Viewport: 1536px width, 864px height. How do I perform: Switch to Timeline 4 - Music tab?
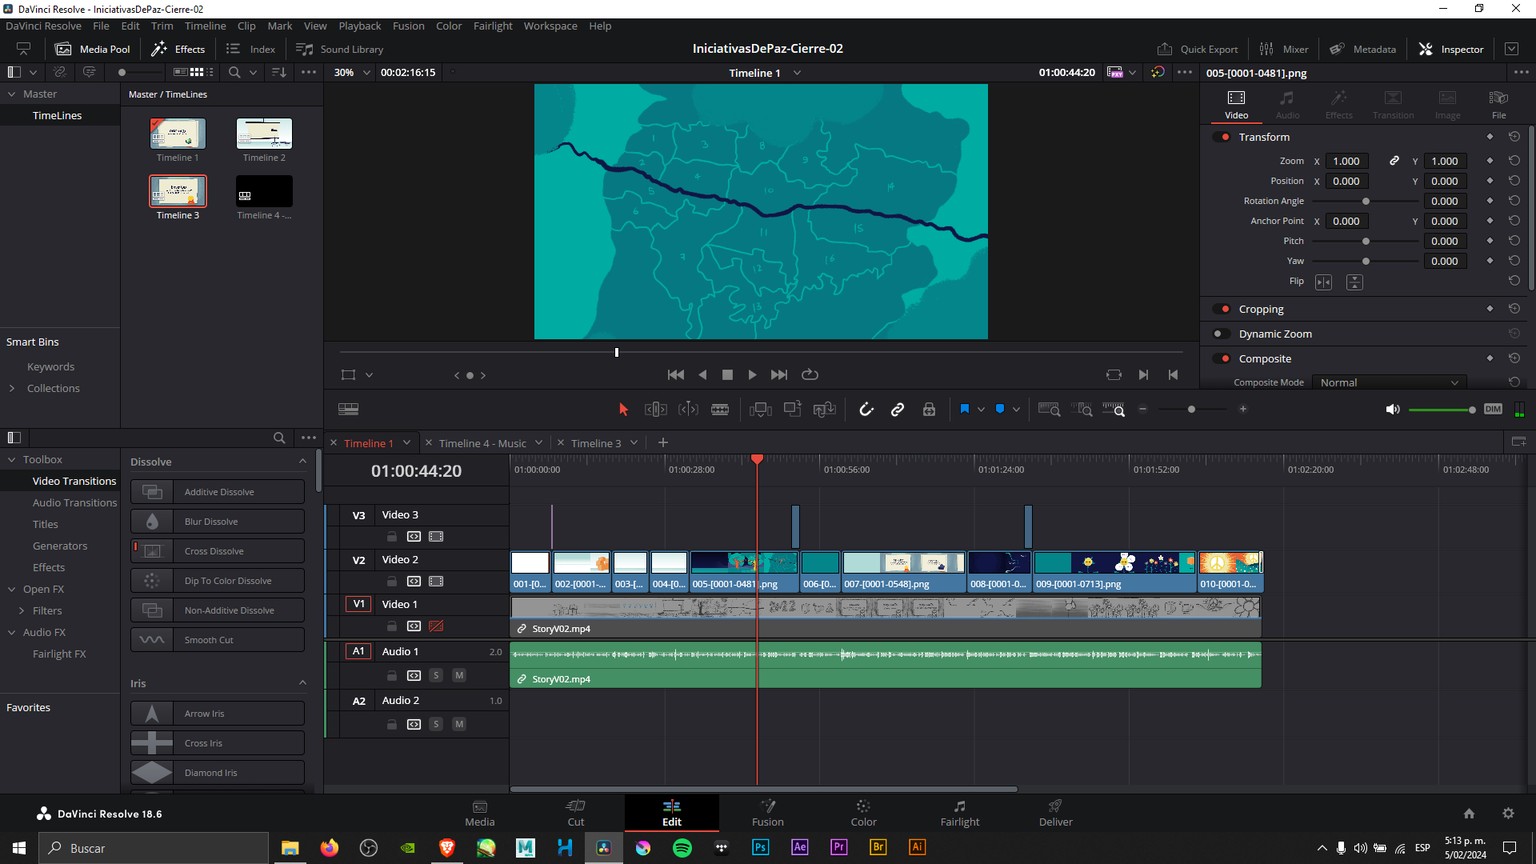click(x=482, y=443)
